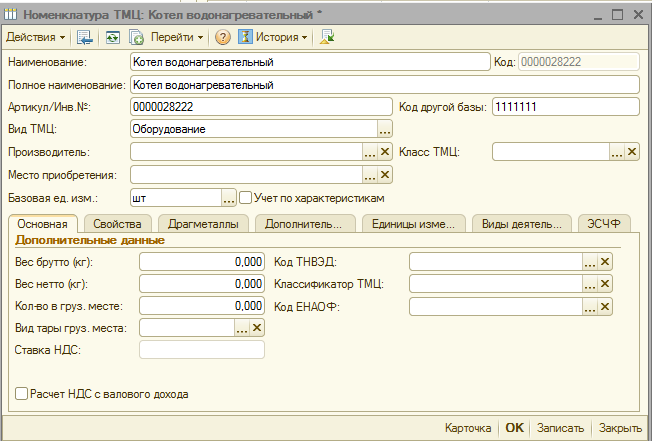Click the Вес брутто (кг) input field
This screenshot has width=652, height=441.
pyautogui.click(x=202, y=261)
